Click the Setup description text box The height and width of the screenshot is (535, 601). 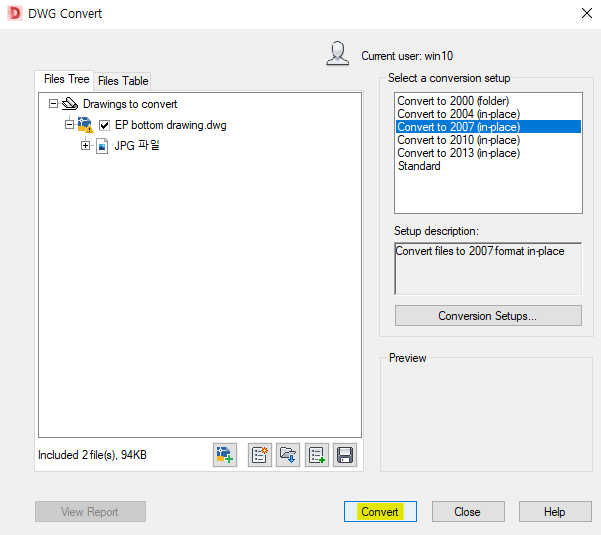coord(488,269)
